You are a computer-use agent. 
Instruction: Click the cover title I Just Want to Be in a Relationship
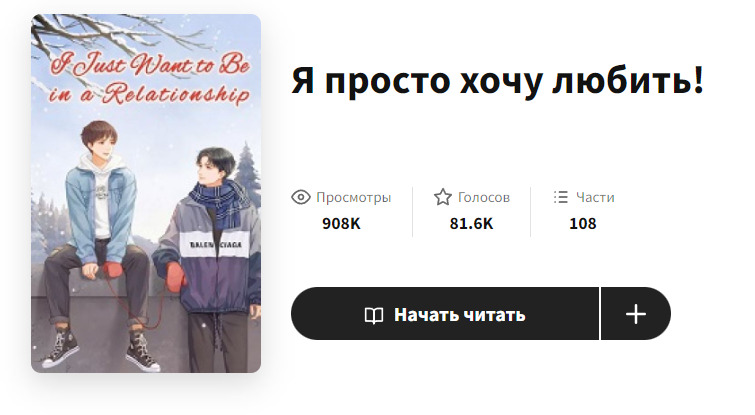(149, 79)
